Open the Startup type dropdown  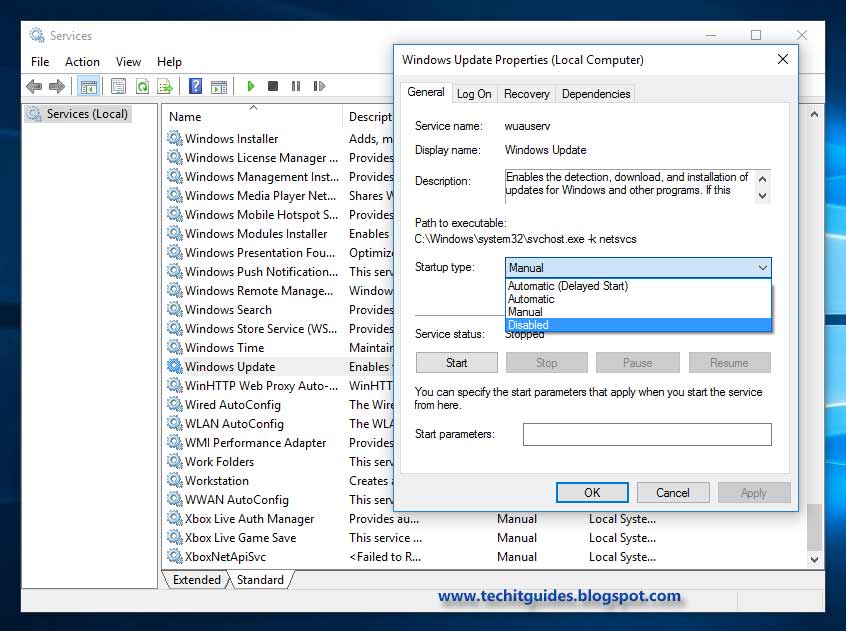763,267
